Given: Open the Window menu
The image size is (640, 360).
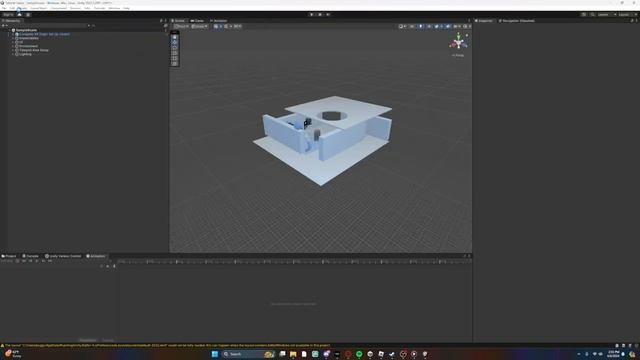Looking at the screenshot, I should point(114,8).
